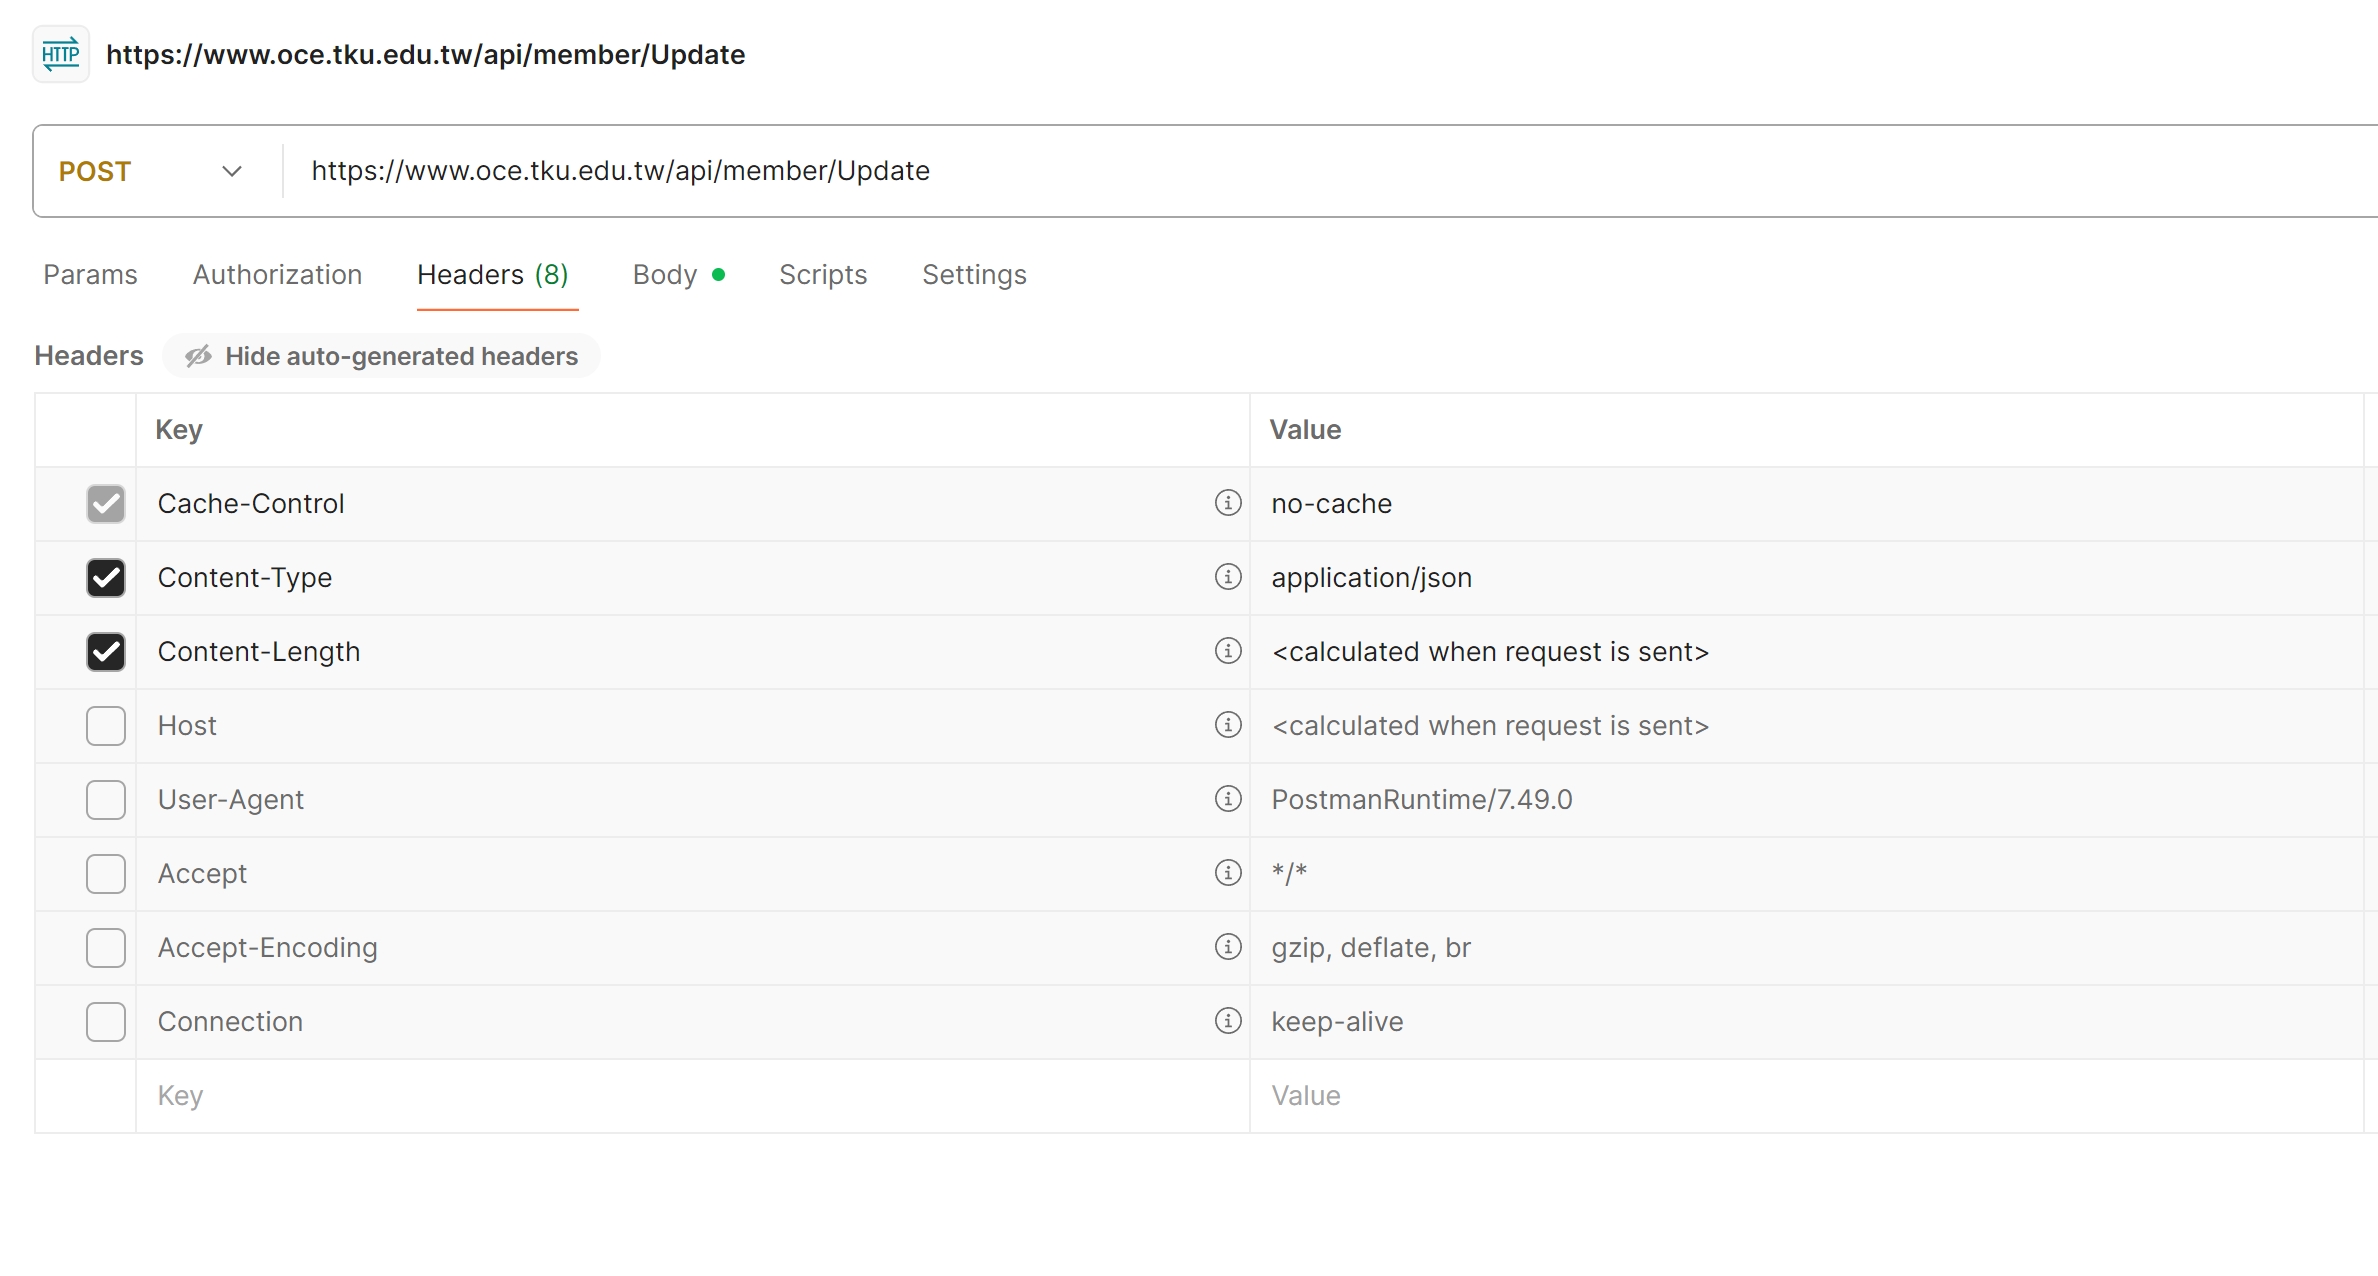Click the Host calculated value cell
2378x1276 pixels.
(1806, 726)
